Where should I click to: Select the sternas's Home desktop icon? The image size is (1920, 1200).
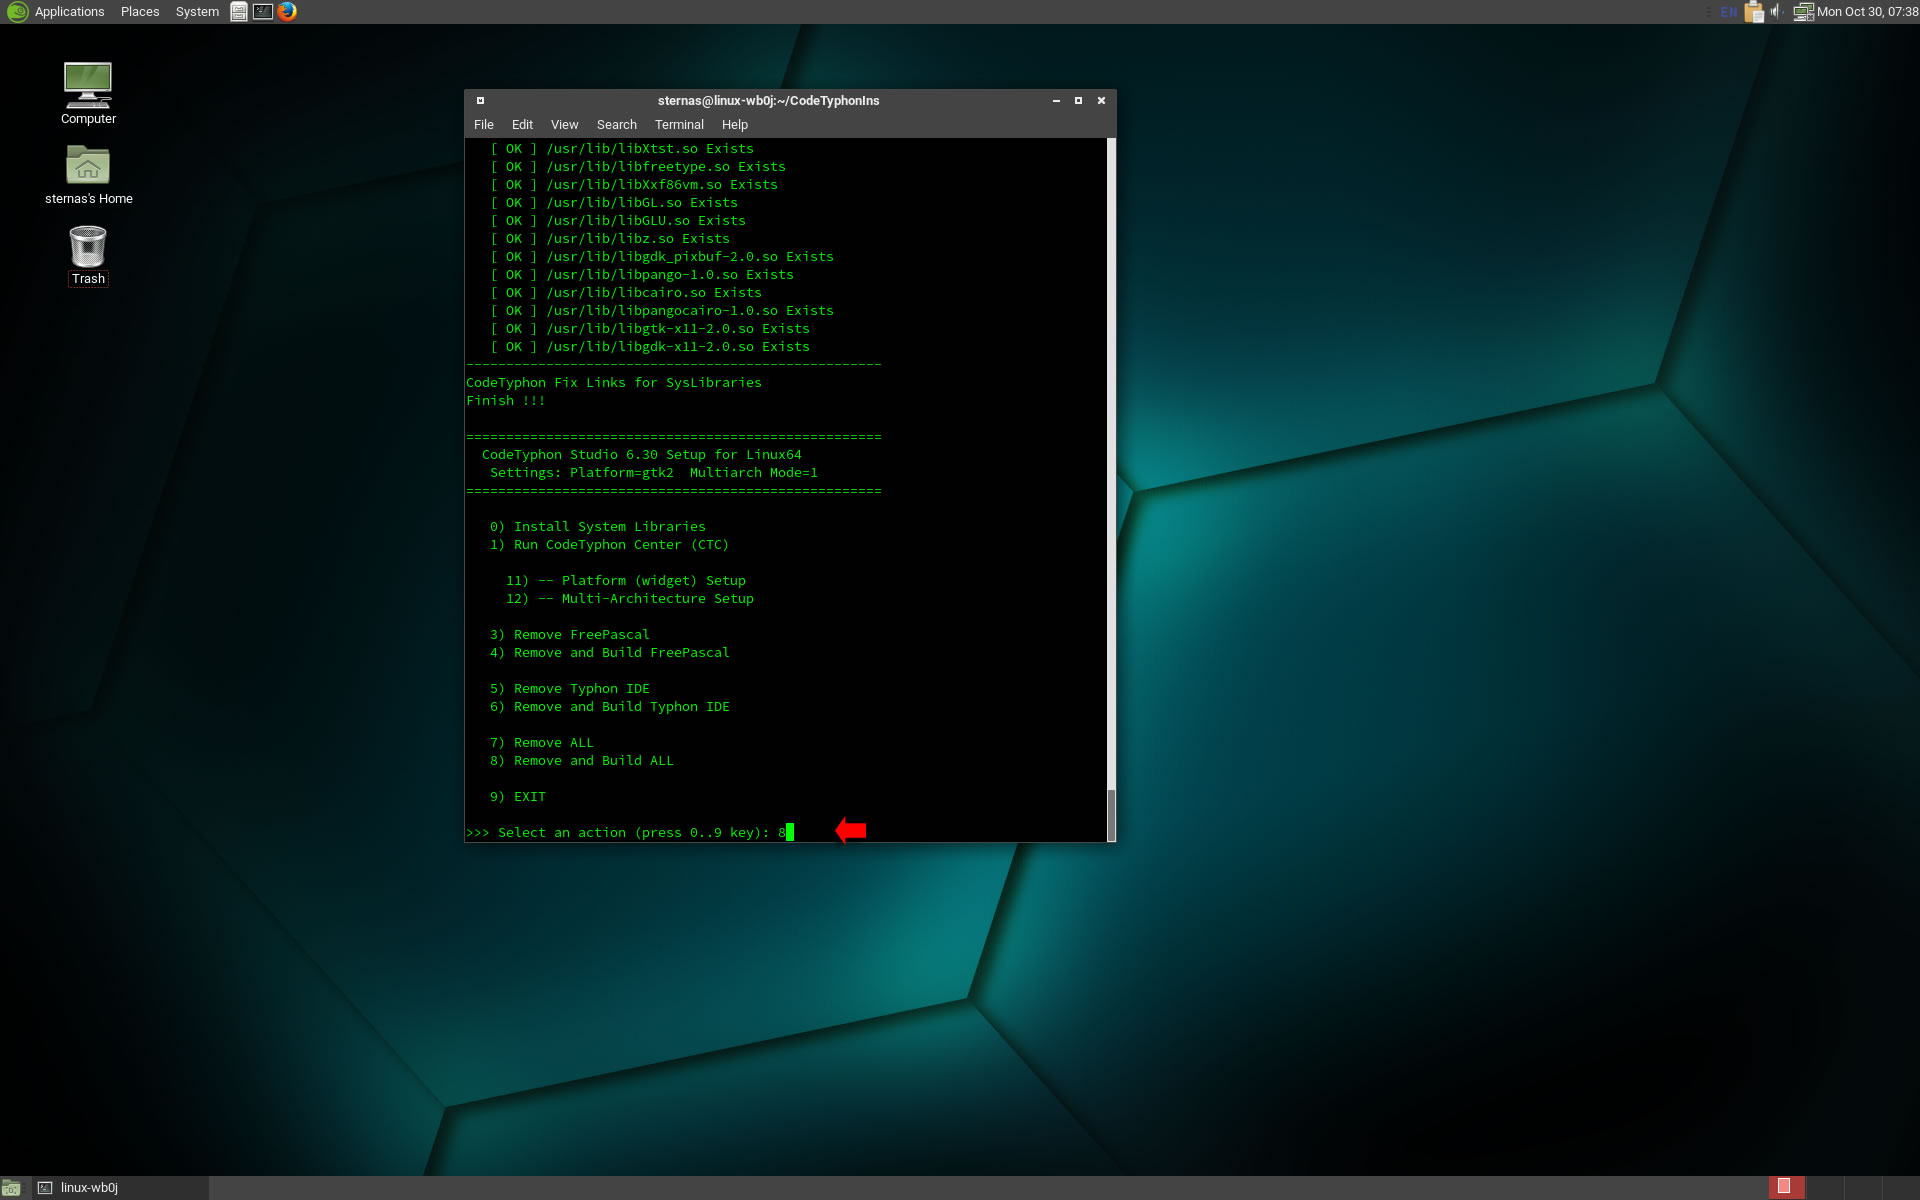pos(88,175)
